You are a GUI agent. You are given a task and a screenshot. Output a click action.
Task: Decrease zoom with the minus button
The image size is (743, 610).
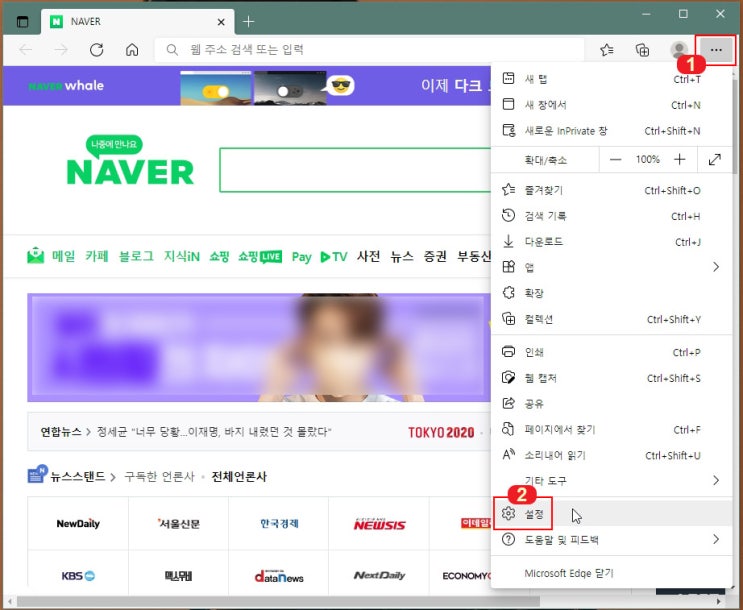615,160
